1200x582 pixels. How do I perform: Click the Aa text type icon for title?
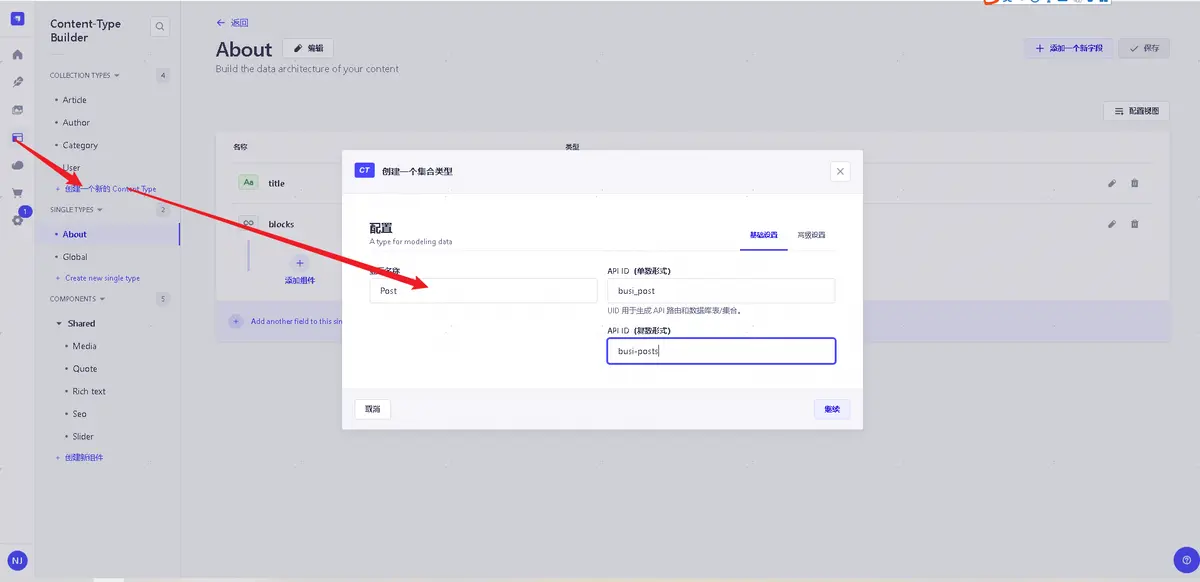[249, 183]
